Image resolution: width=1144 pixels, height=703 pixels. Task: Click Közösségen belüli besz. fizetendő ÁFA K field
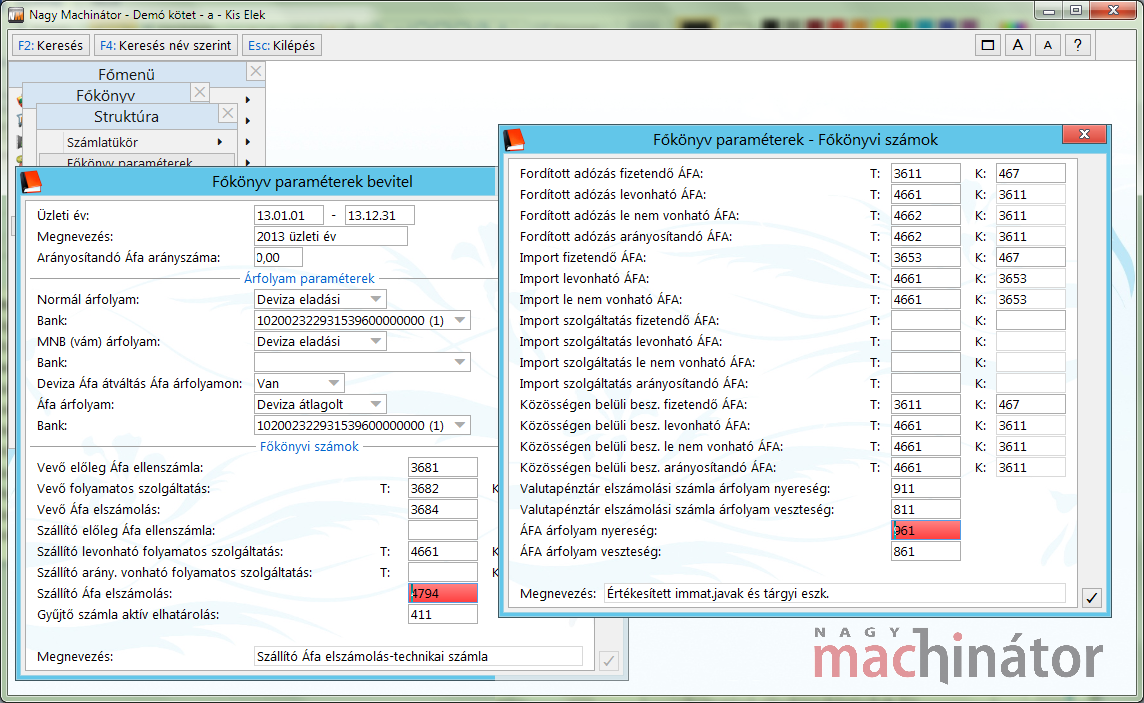(x=1030, y=404)
